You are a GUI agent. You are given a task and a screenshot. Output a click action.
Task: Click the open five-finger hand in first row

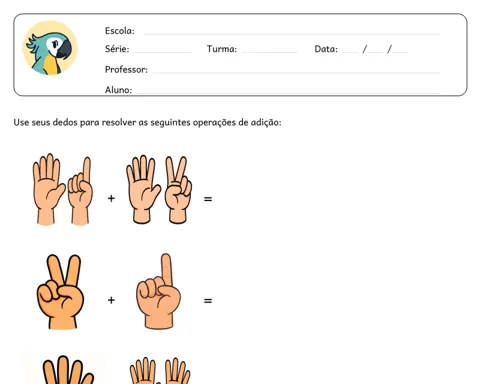click(x=49, y=189)
